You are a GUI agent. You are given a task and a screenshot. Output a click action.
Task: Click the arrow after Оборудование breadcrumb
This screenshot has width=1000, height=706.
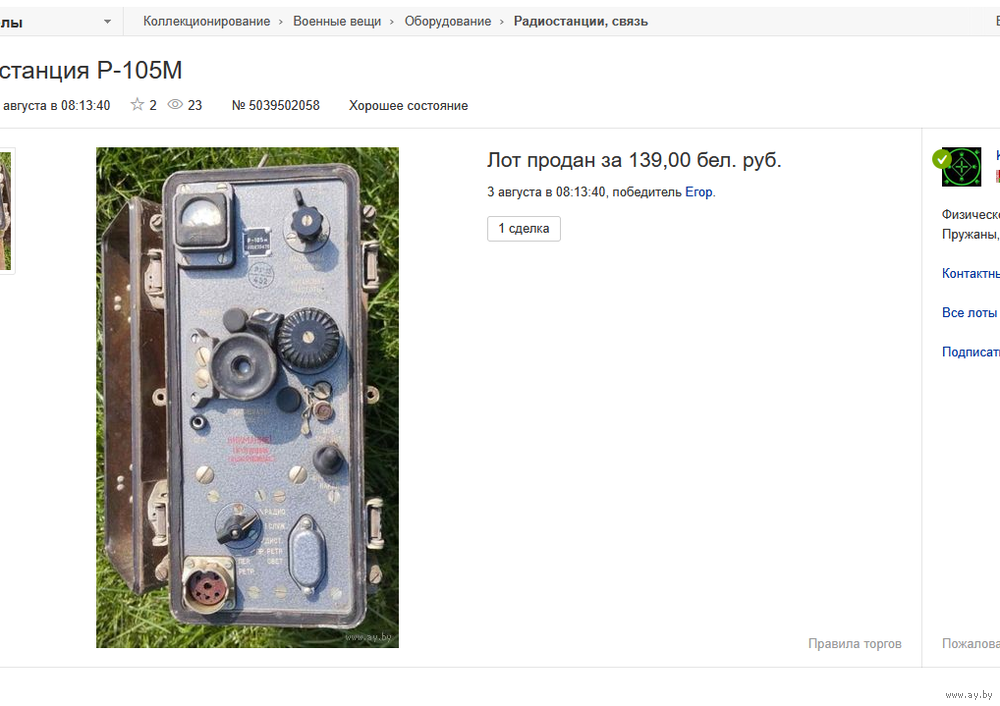click(x=502, y=22)
